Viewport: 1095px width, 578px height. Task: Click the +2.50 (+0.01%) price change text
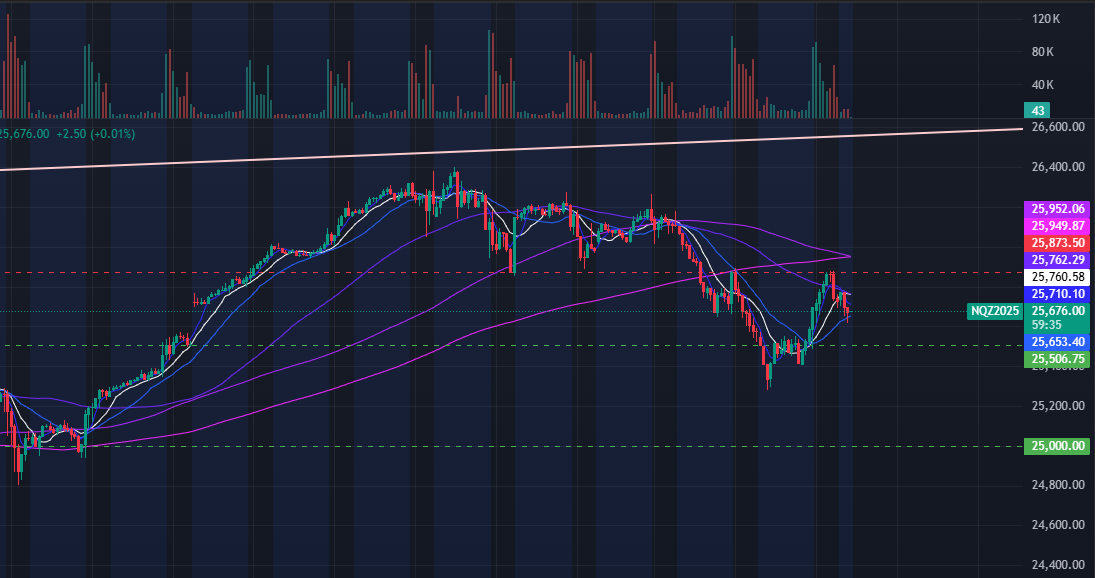95,133
